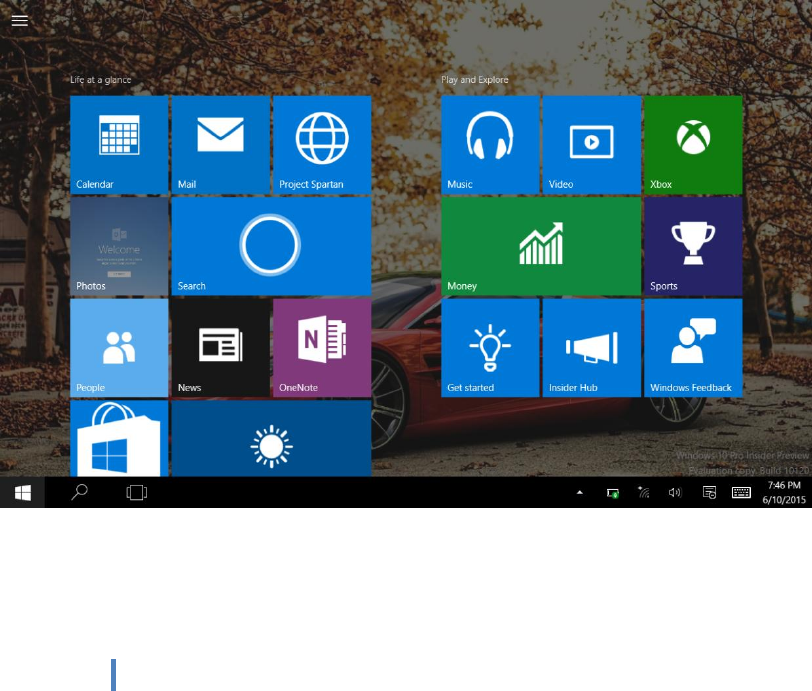The width and height of the screenshot is (812, 691).
Task: Open the Wi-Fi network tray icon
Action: click(644, 492)
